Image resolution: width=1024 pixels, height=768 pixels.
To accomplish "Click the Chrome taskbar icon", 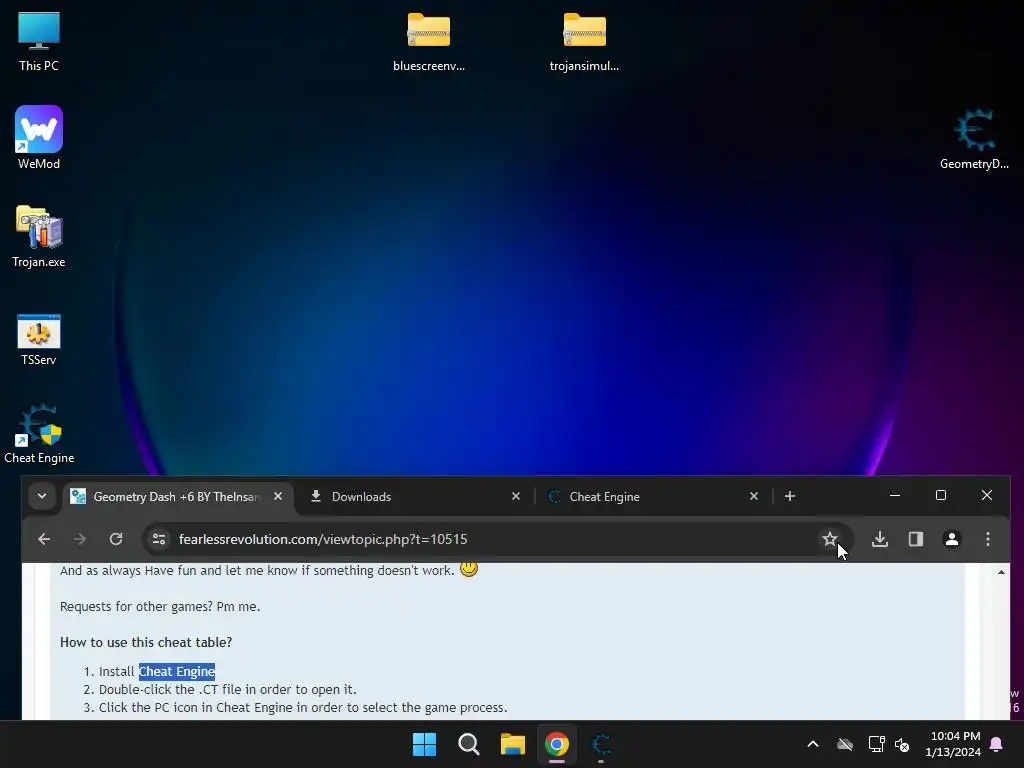I will click(x=556, y=744).
